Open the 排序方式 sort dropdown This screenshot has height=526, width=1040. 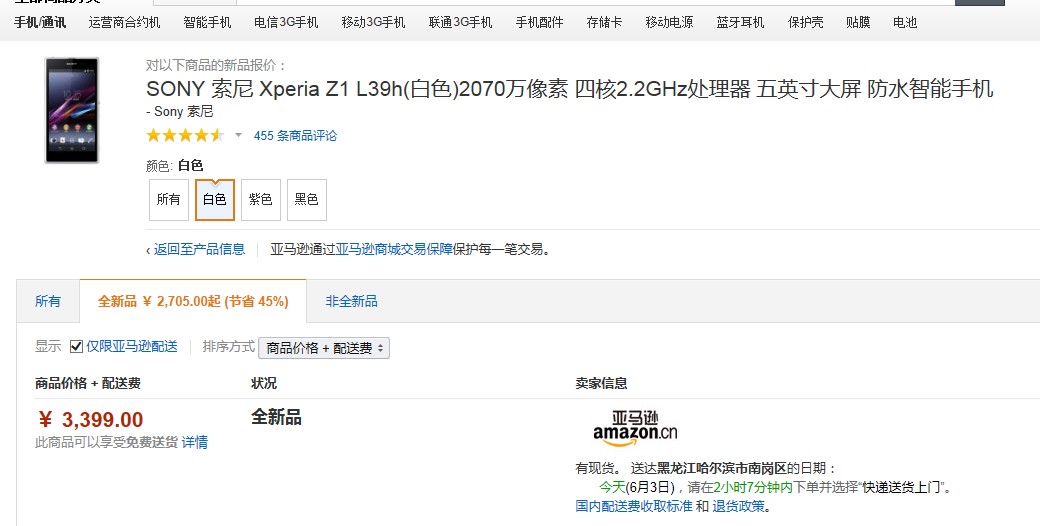click(324, 348)
